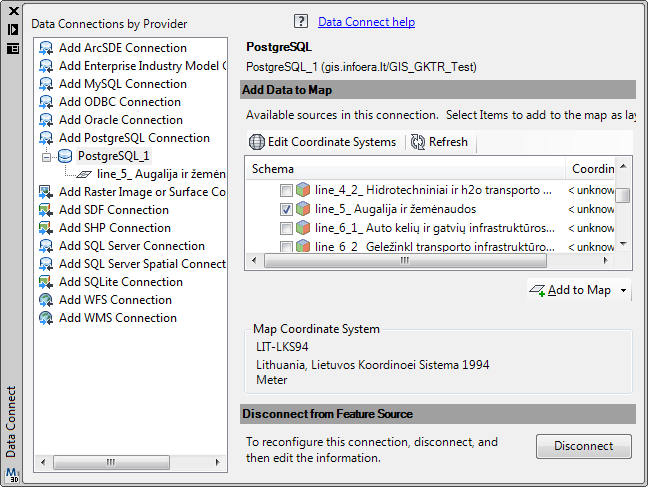Check the line_4_2_ Hidrotechniniai checkbox
Screen dimensions: 648x487
[286, 190]
